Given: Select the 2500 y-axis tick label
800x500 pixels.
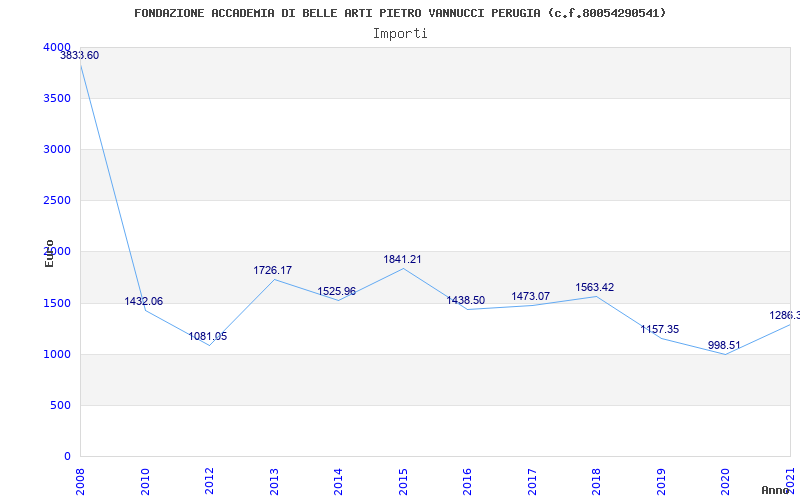Looking at the screenshot, I should [57, 201].
